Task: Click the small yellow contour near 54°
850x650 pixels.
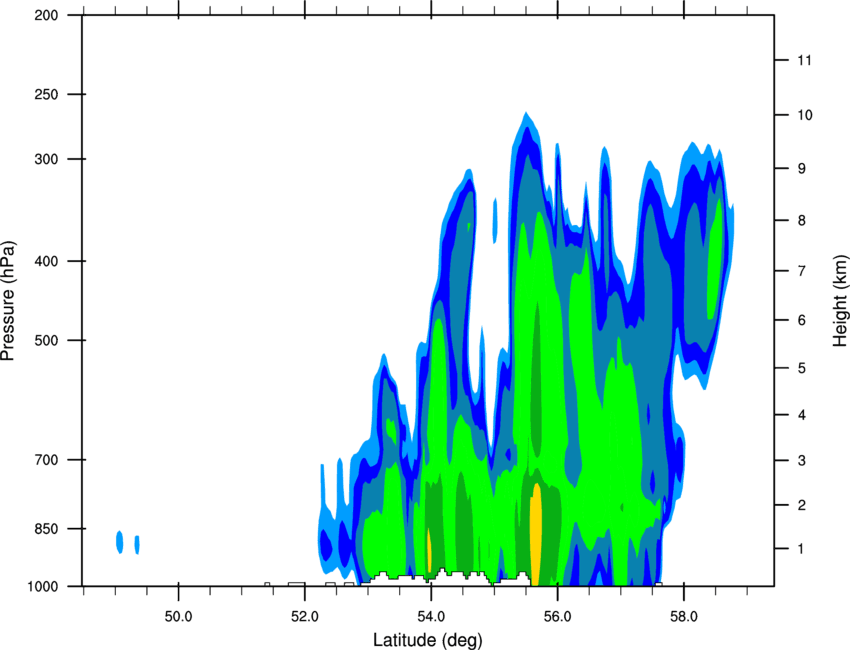Action: pos(429,550)
